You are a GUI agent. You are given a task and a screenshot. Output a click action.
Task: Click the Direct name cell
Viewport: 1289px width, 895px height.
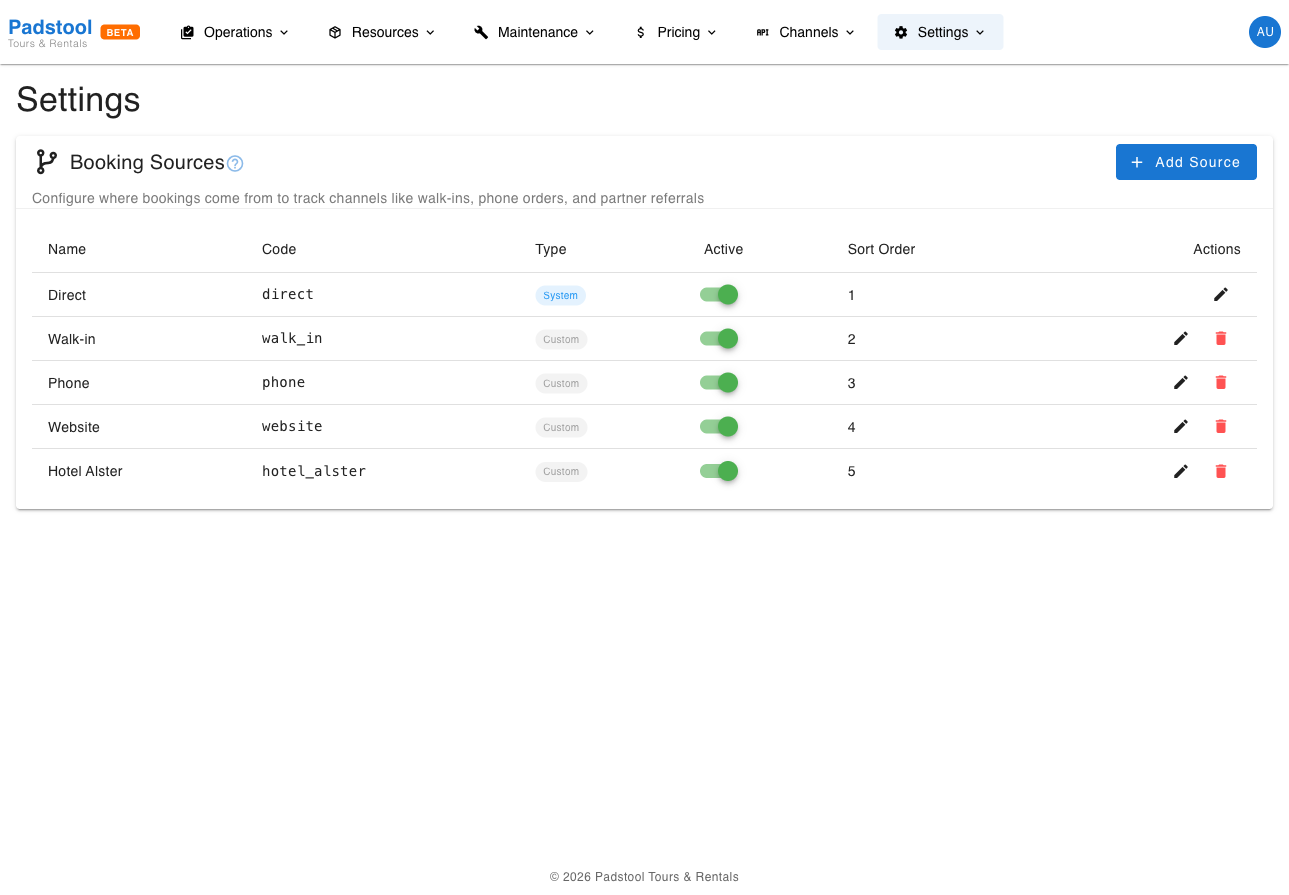click(x=67, y=295)
